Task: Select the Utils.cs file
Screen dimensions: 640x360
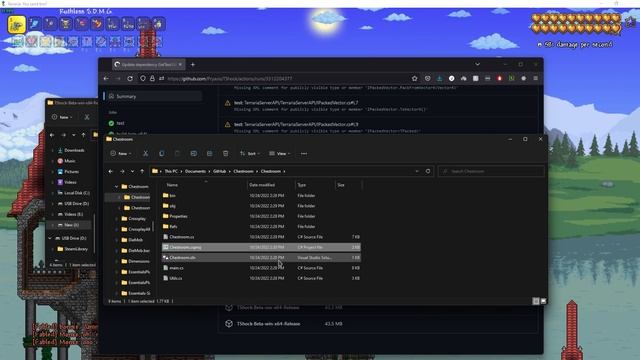Action: point(261,278)
